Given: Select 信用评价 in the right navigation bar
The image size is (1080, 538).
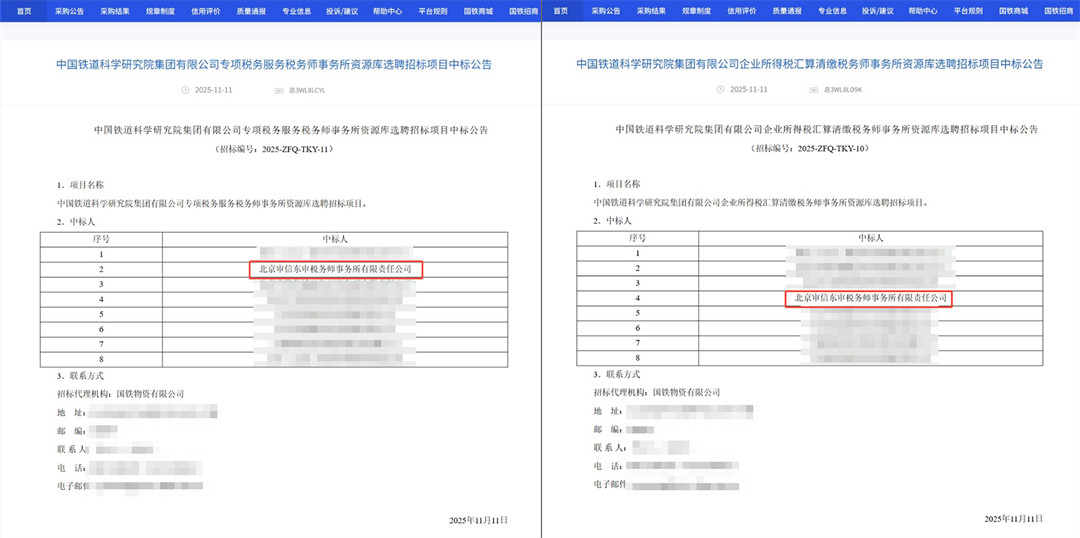Looking at the screenshot, I should pyautogui.click(x=741, y=10).
